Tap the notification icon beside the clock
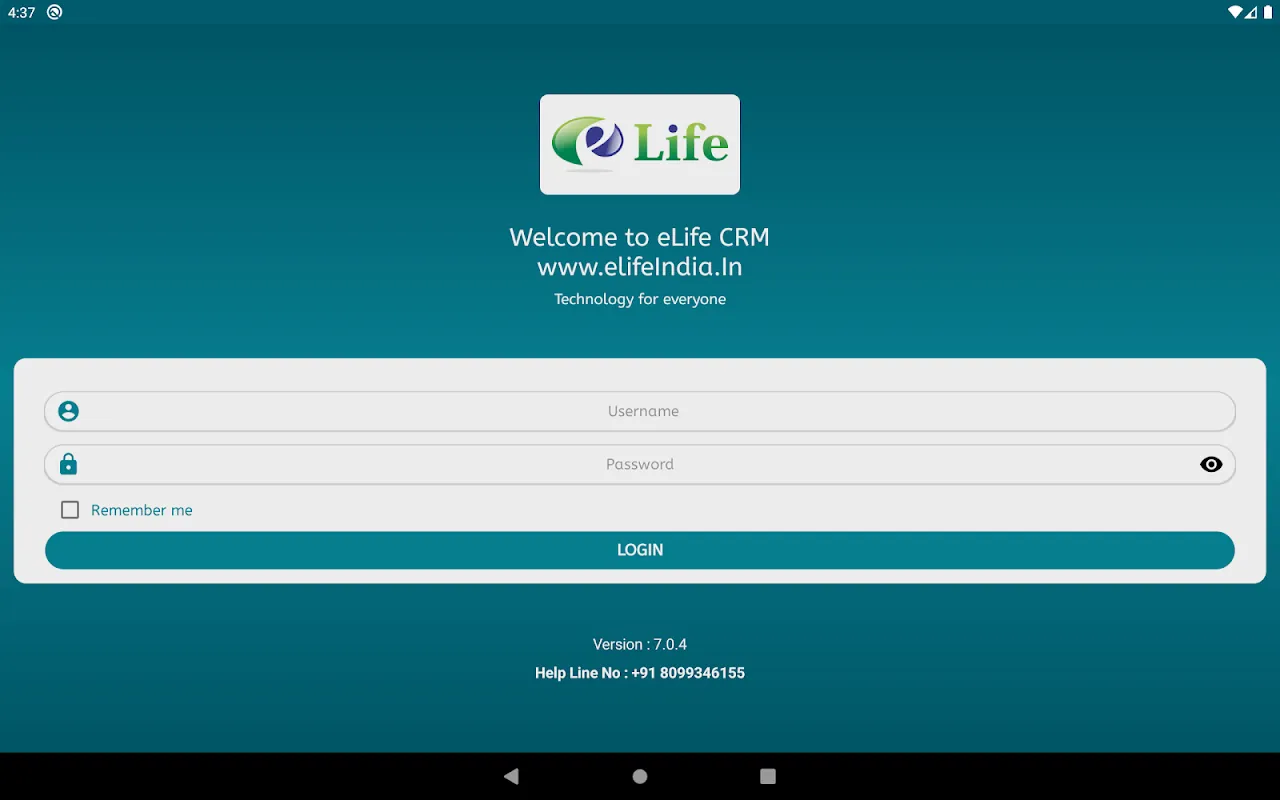1280x800 pixels. [x=55, y=12]
